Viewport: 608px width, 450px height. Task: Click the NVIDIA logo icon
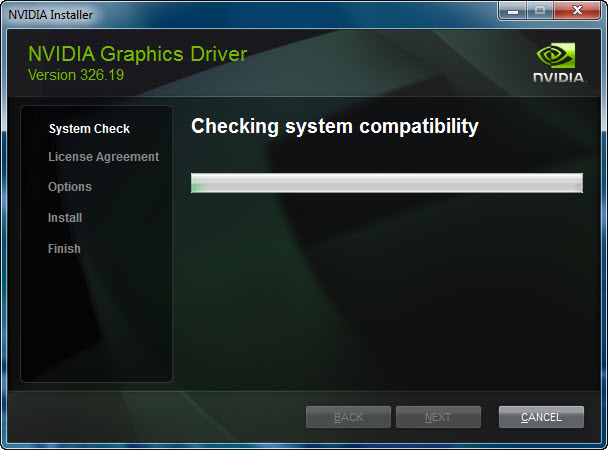(559, 63)
